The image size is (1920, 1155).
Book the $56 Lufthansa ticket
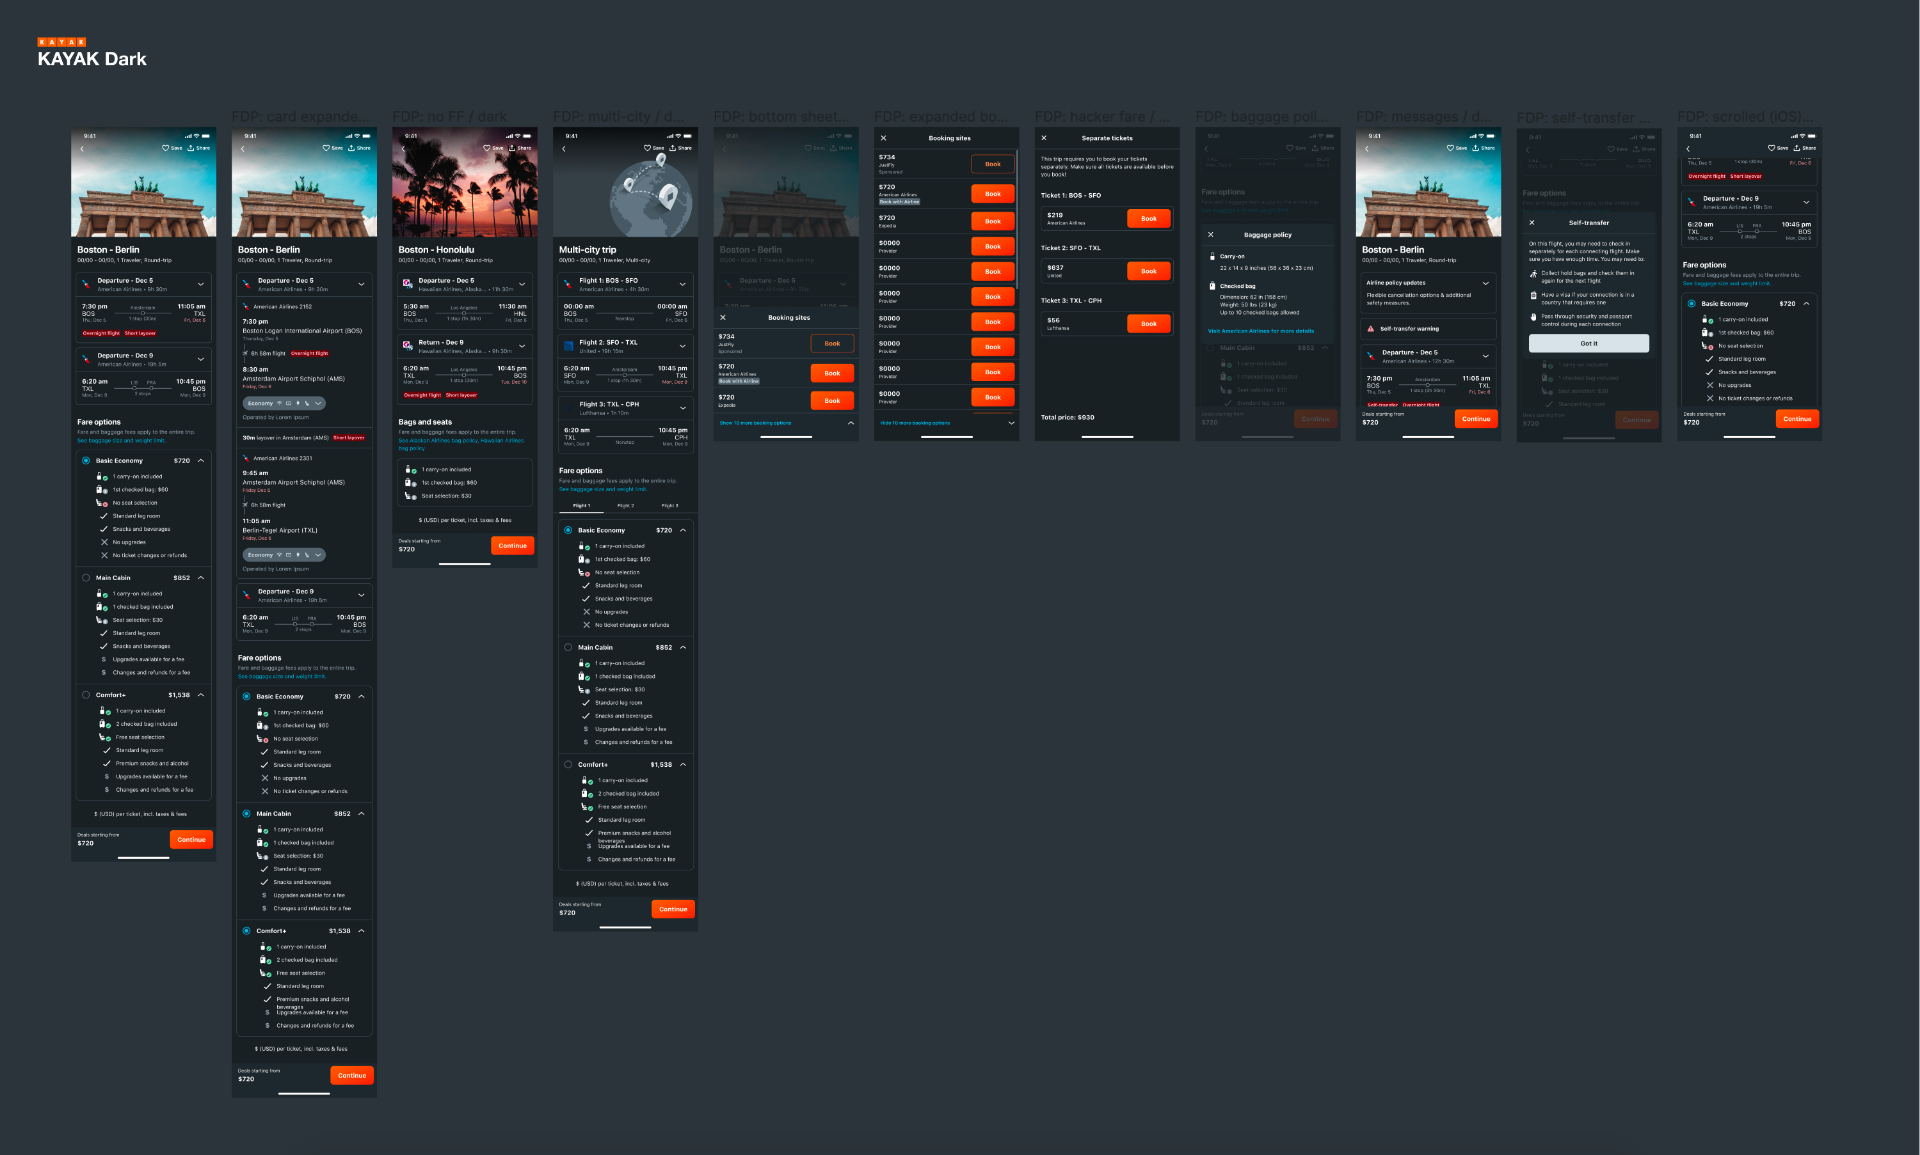[x=1148, y=323]
